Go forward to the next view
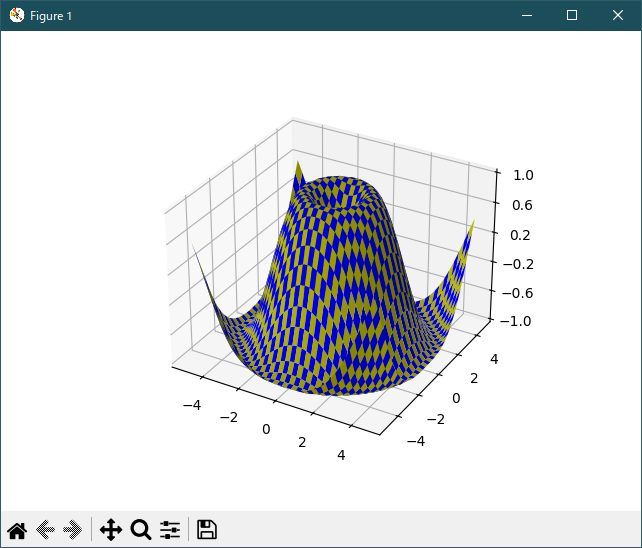This screenshot has width=642, height=548. point(72,530)
